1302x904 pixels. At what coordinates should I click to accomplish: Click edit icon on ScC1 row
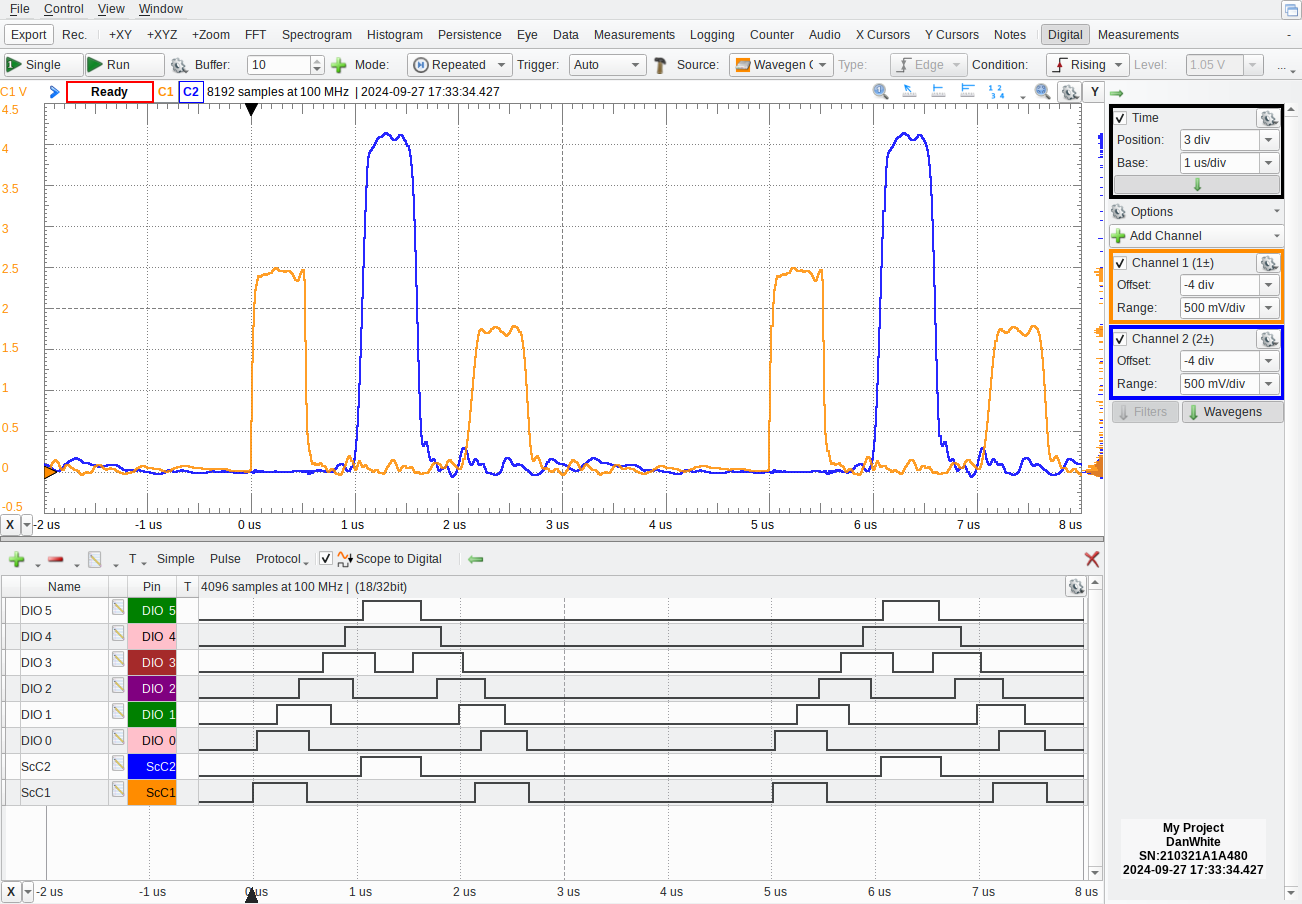pyautogui.click(x=118, y=790)
